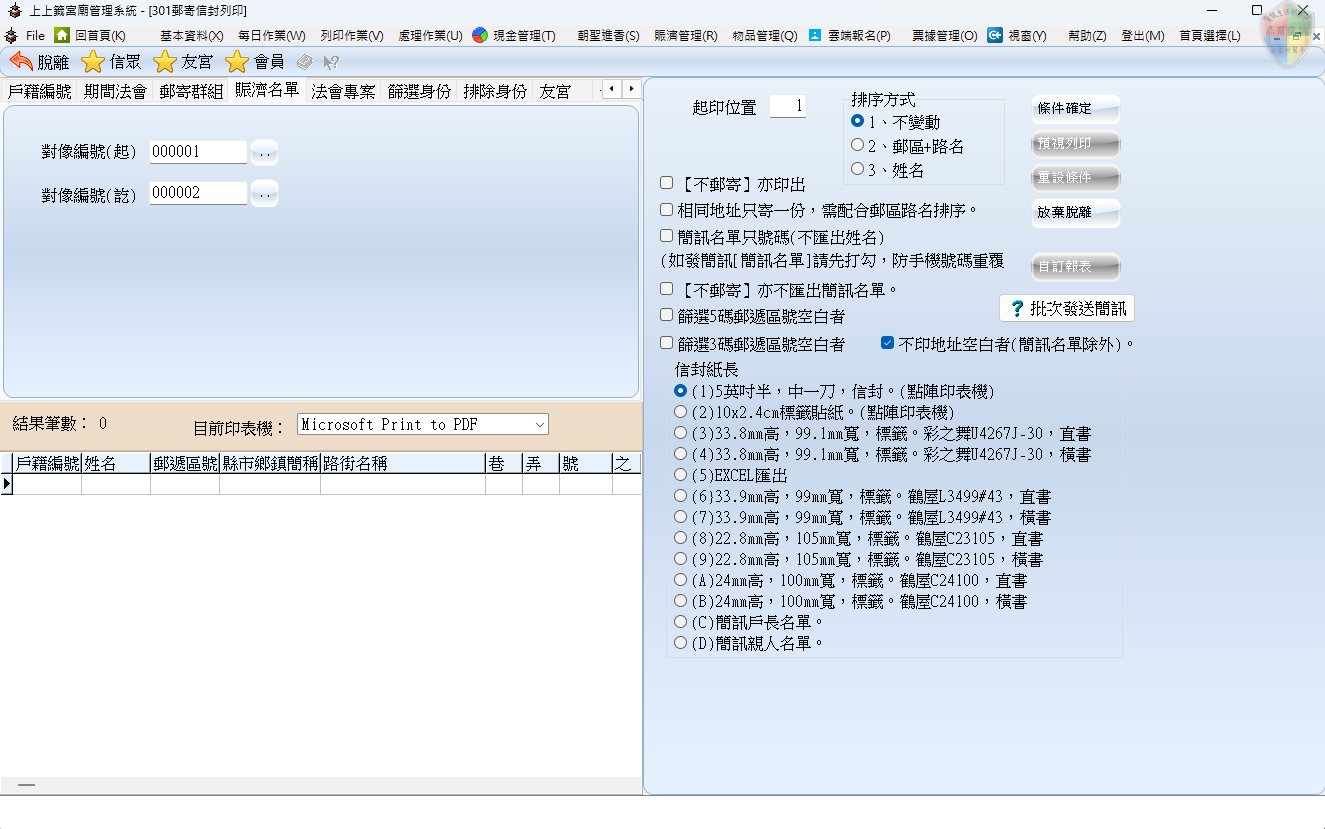Image resolution: width=1325 pixels, height=829 pixels.
Task: Open the 會員 star shortcut
Action: (237, 62)
